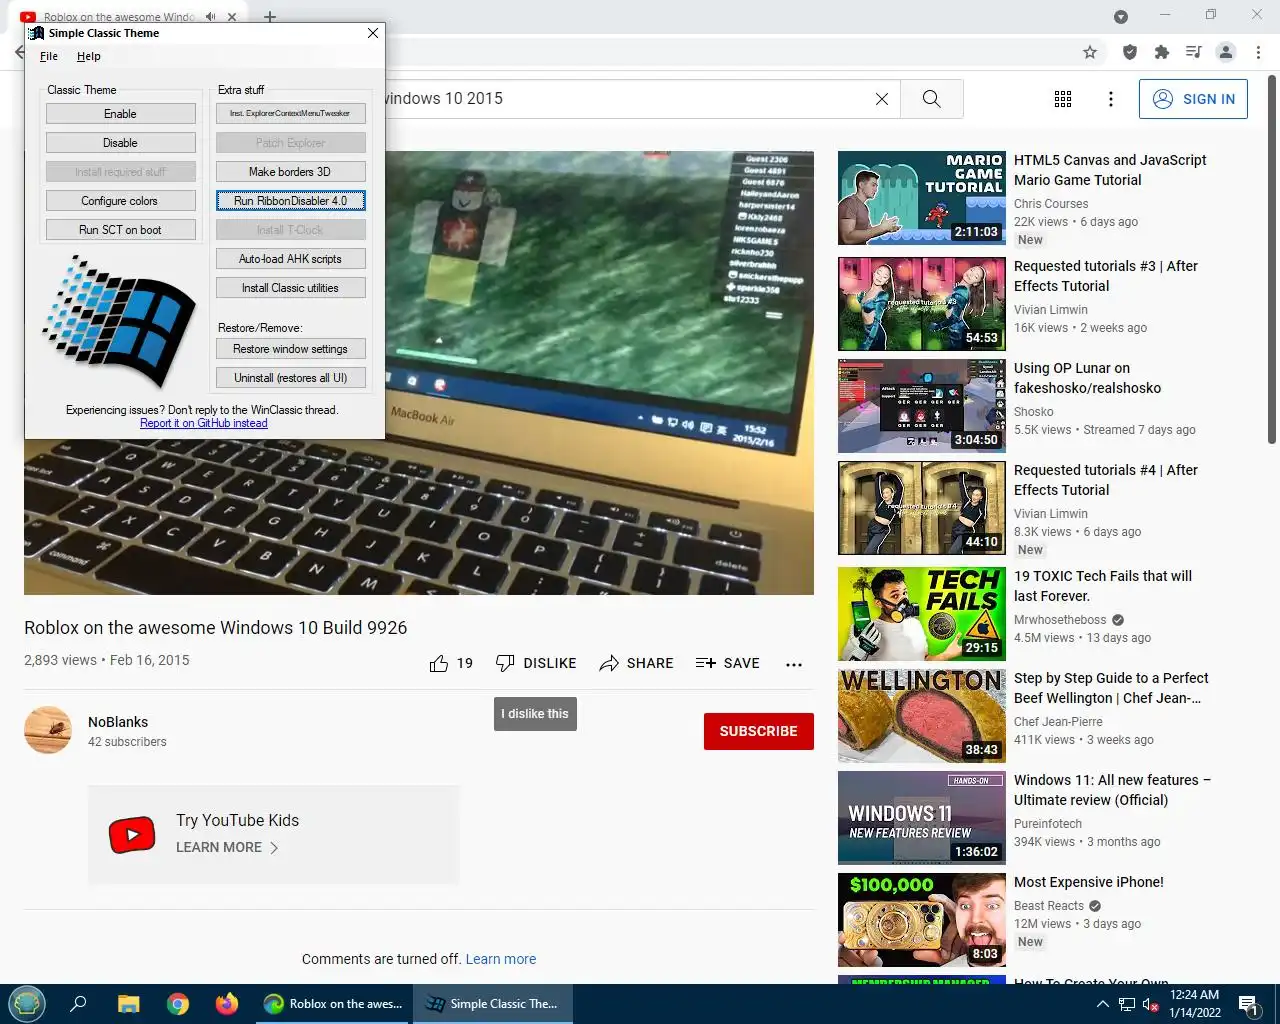This screenshot has height=1024, width=1280.
Task: Open the NoBlanks channel name
Action: [x=118, y=722]
